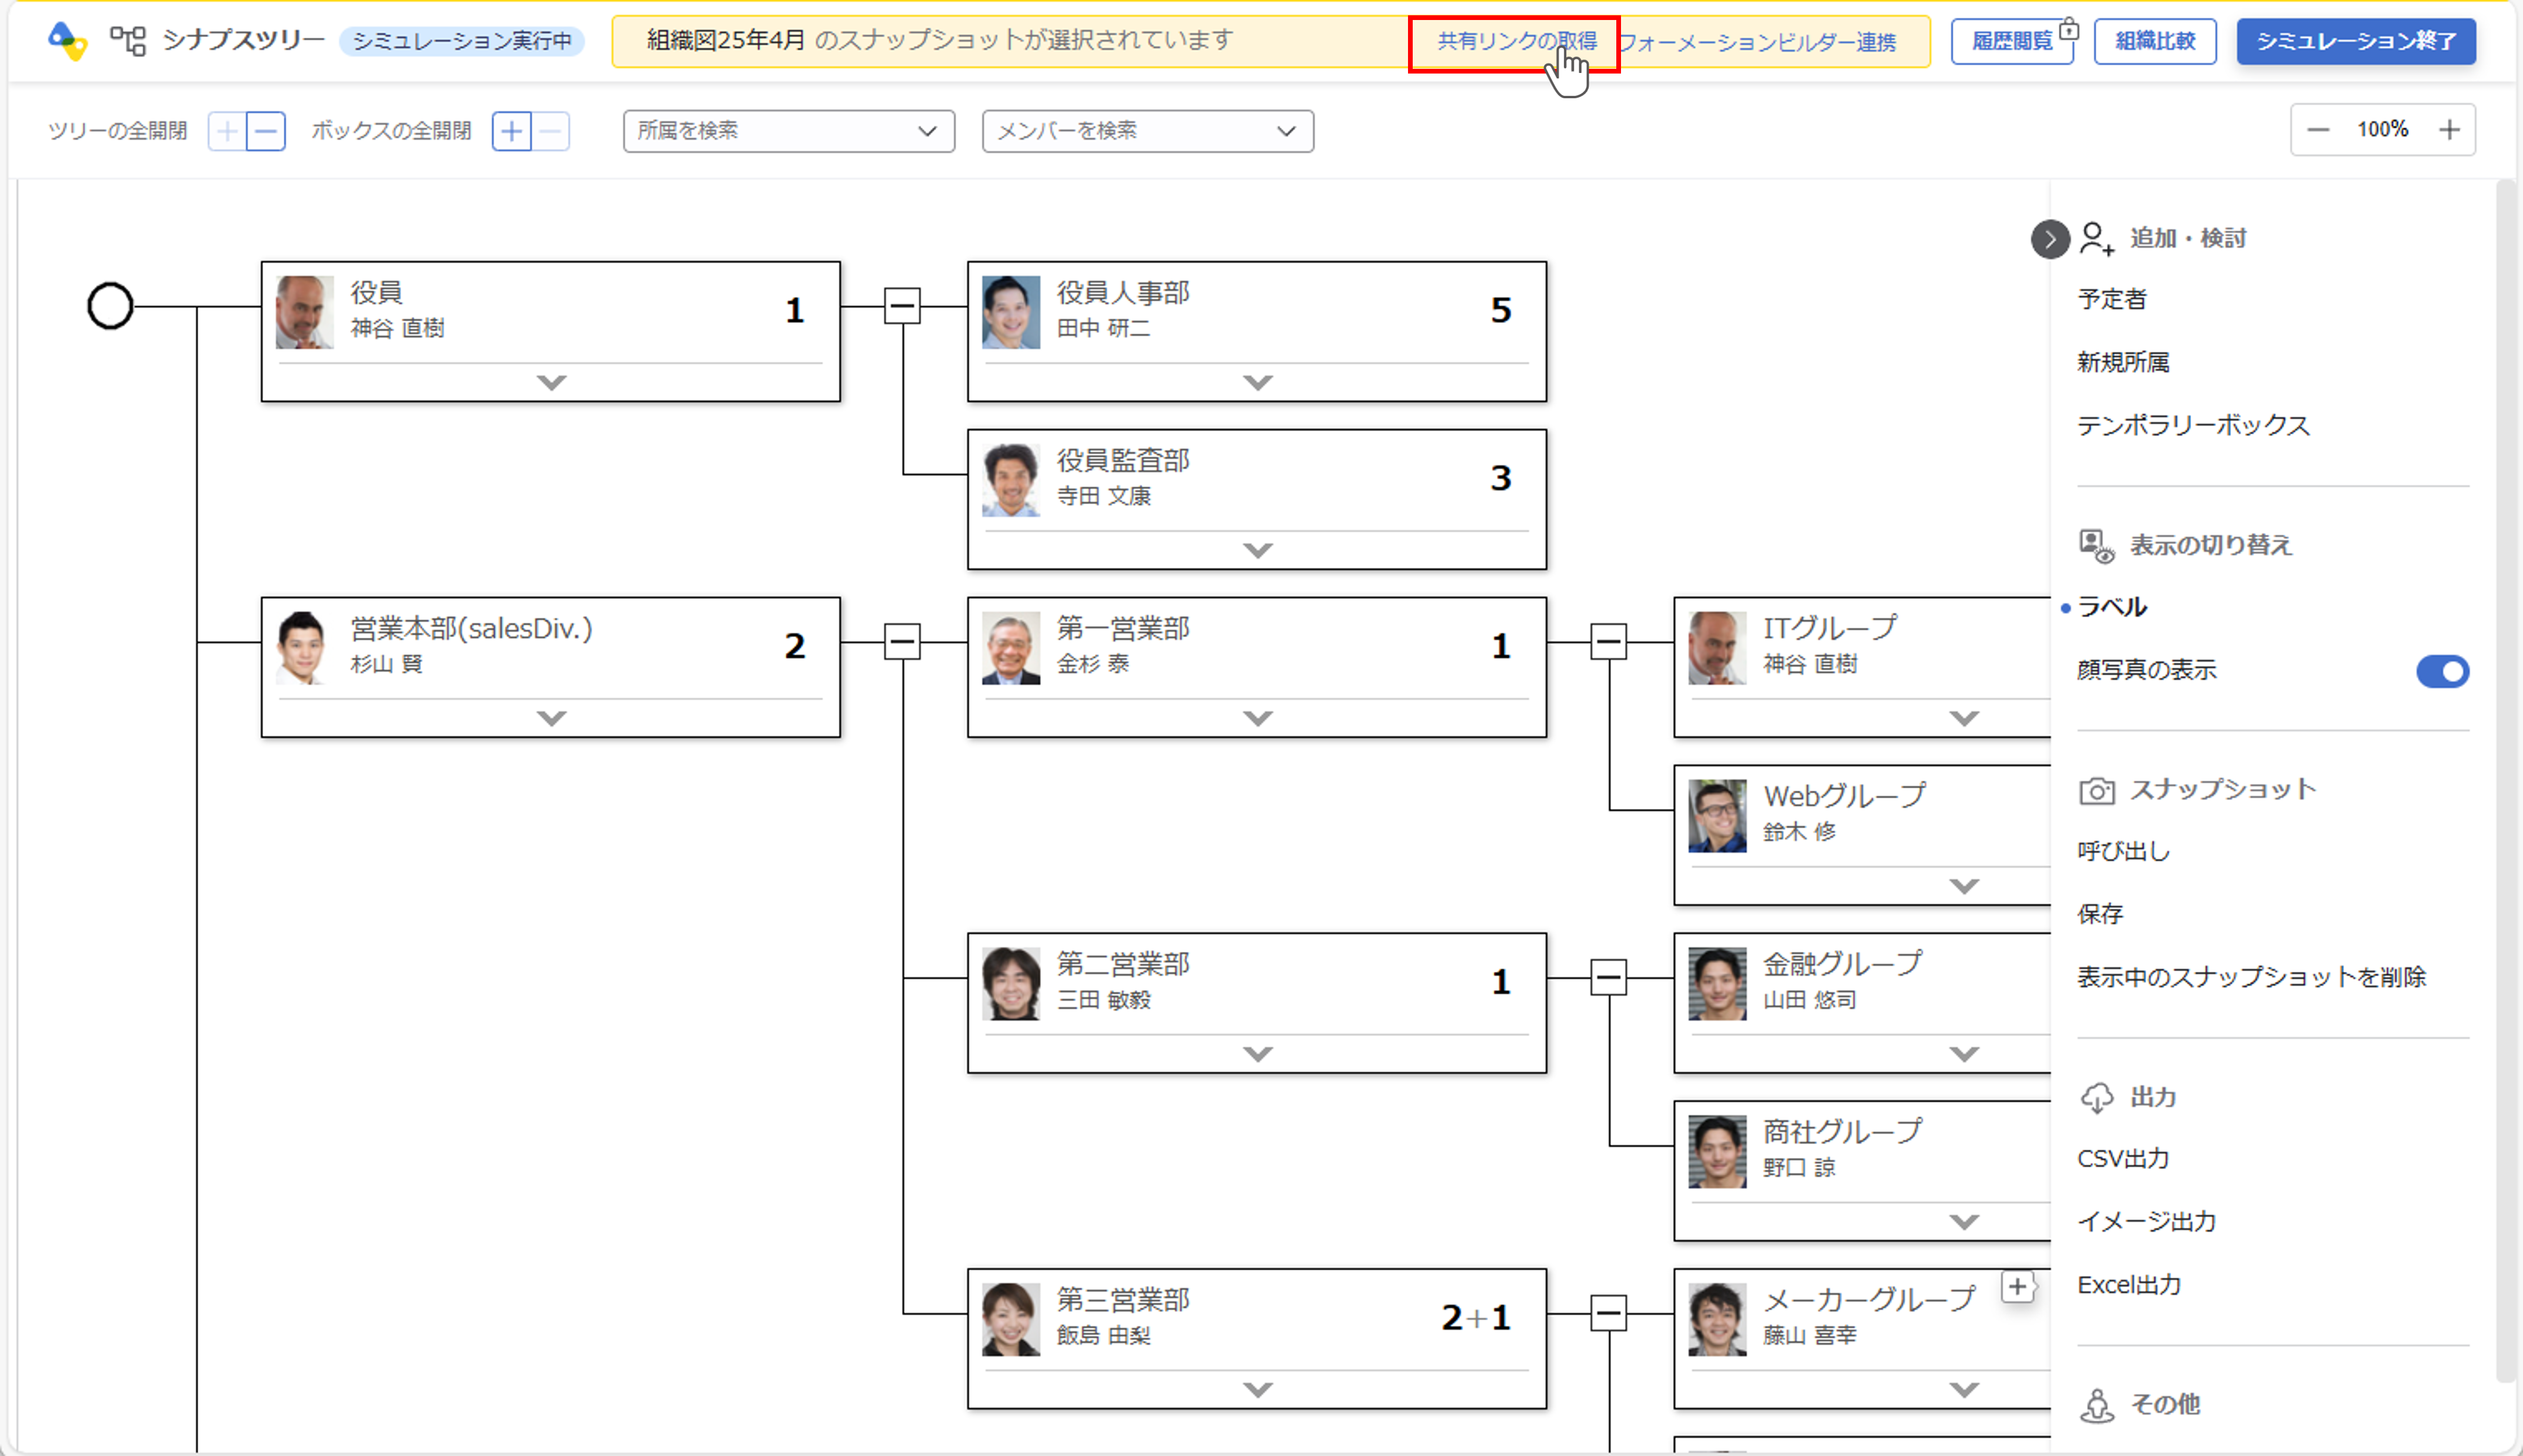This screenshot has height=1456, width=2523.
Task: Open the 所属を検索 dropdown
Action: pos(788,131)
